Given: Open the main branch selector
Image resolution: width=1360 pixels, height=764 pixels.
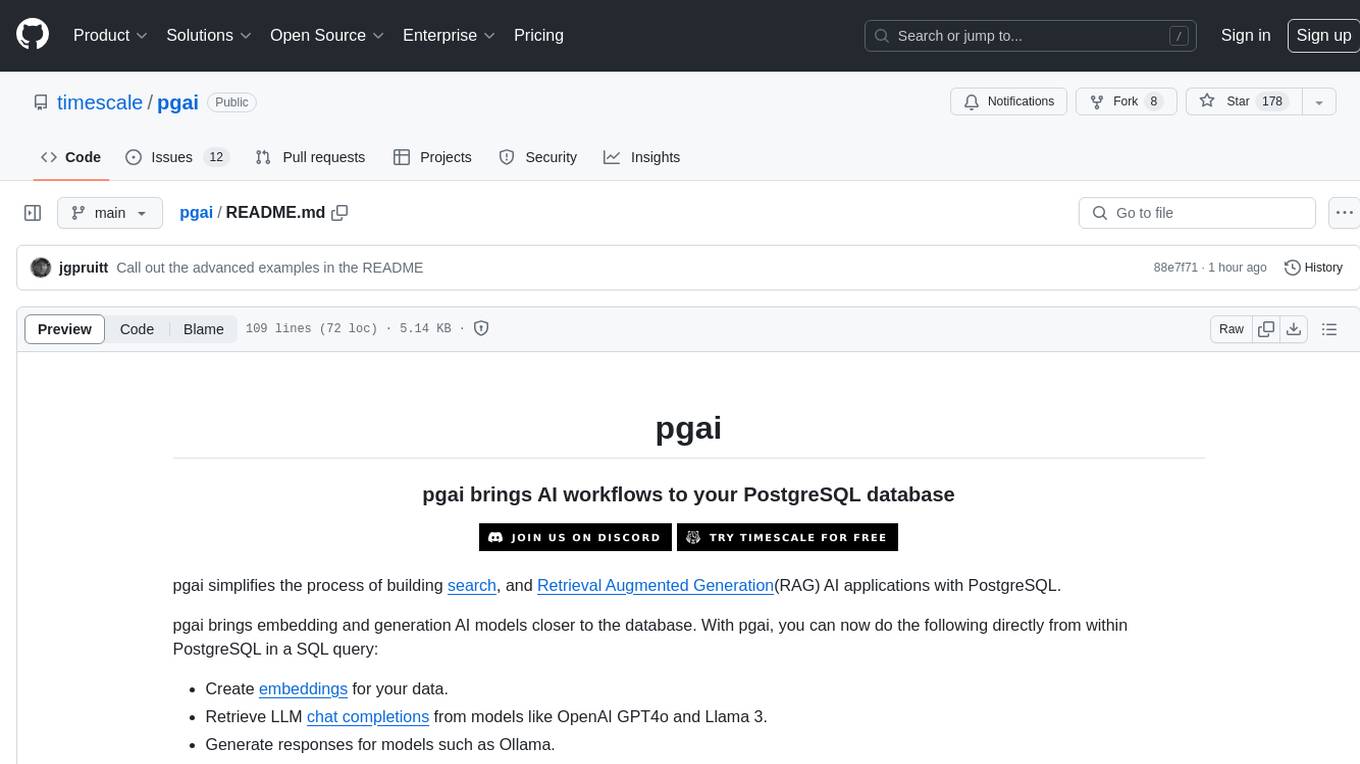Looking at the screenshot, I should tap(110, 213).
